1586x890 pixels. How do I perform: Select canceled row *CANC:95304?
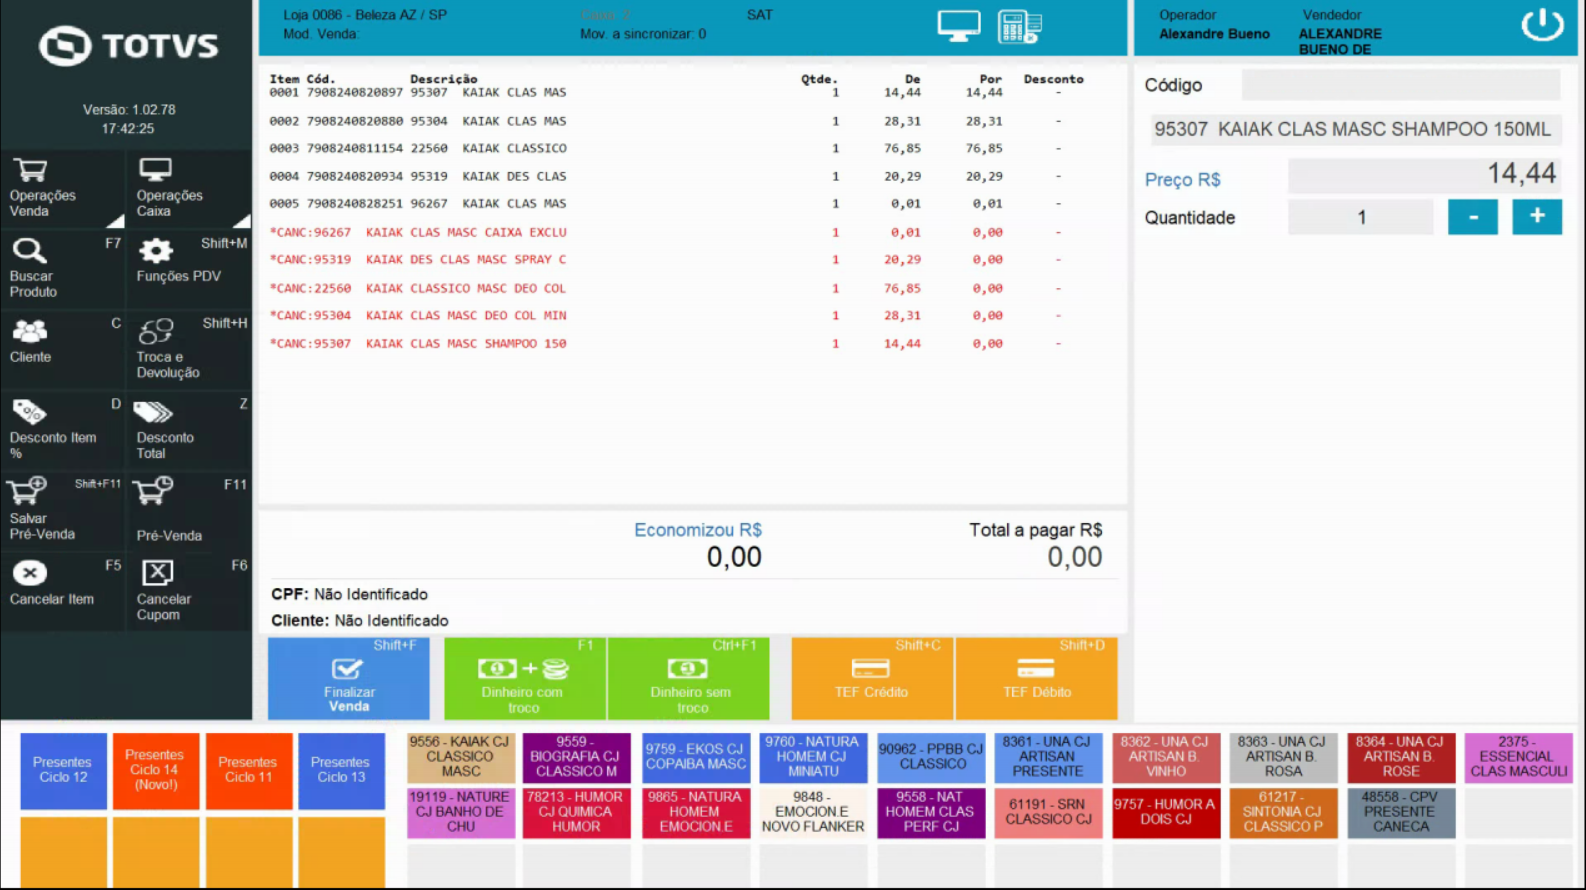(x=677, y=315)
